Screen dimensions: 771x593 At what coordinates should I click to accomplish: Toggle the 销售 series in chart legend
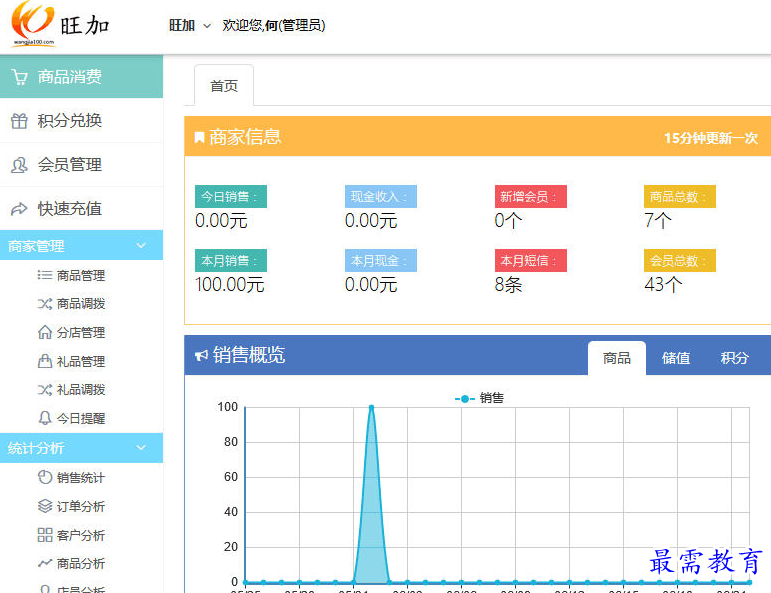[x=480, y=398]
